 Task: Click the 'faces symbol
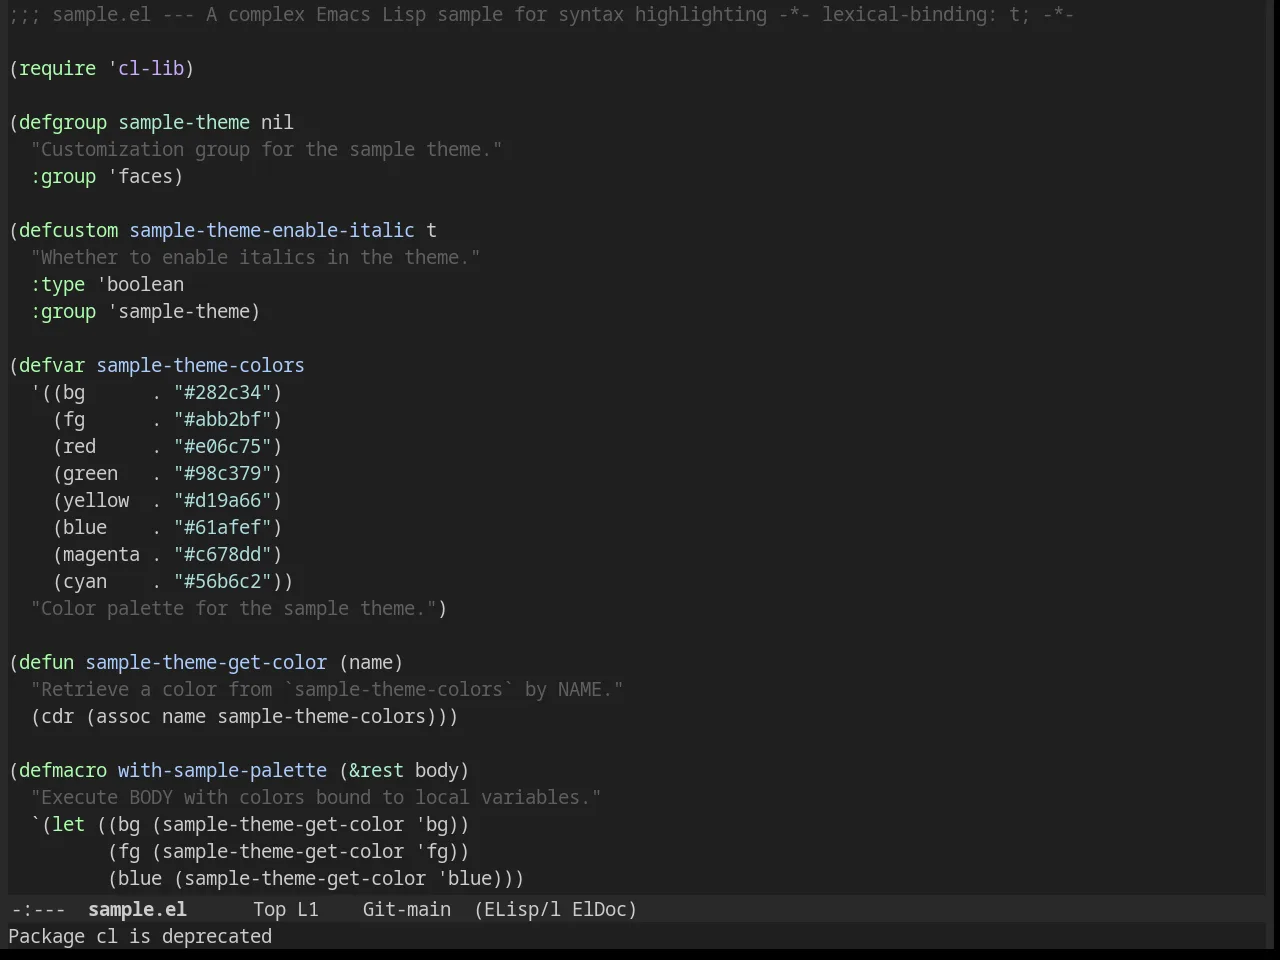(140, 176)
